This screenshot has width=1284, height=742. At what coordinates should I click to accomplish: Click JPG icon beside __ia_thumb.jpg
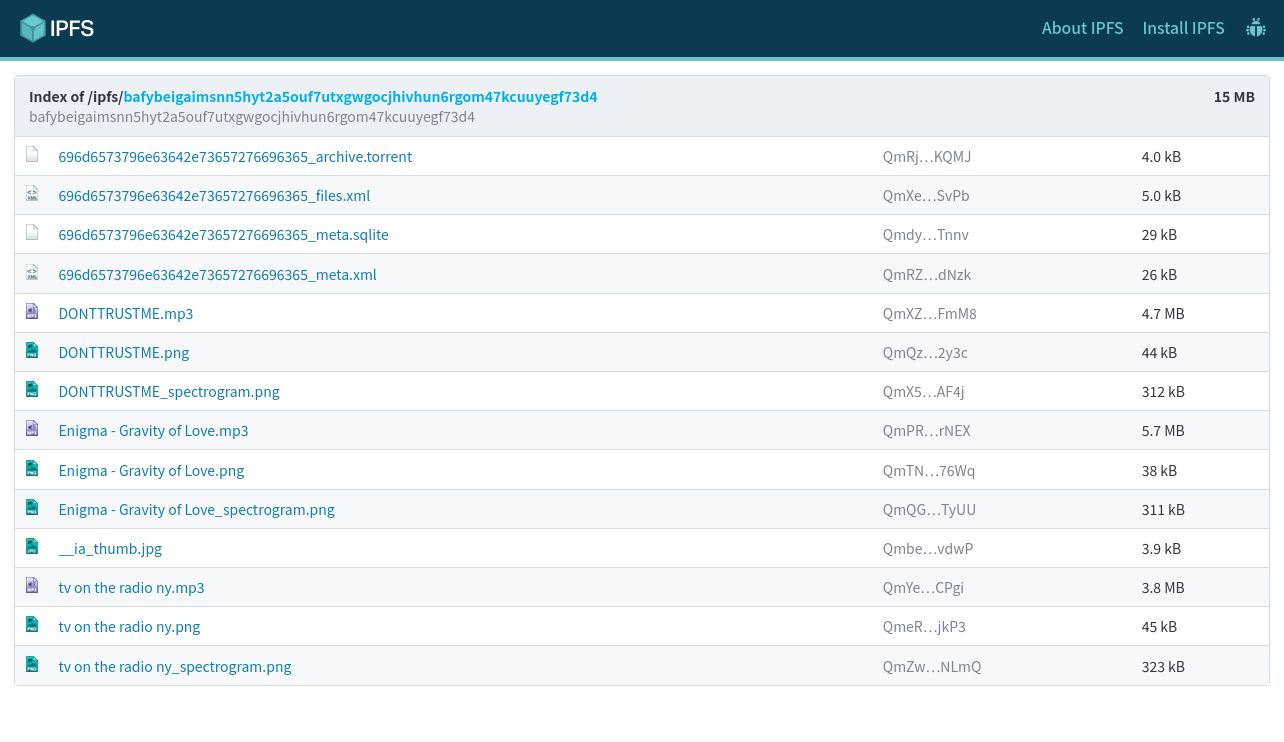click(32, 547)
